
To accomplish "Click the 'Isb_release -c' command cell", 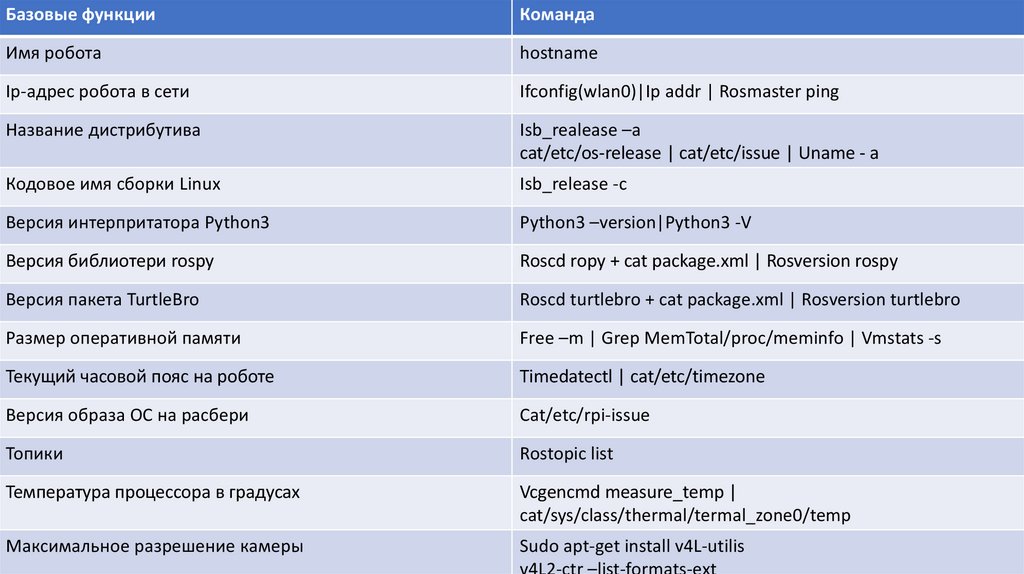I will tap(573, 184).
